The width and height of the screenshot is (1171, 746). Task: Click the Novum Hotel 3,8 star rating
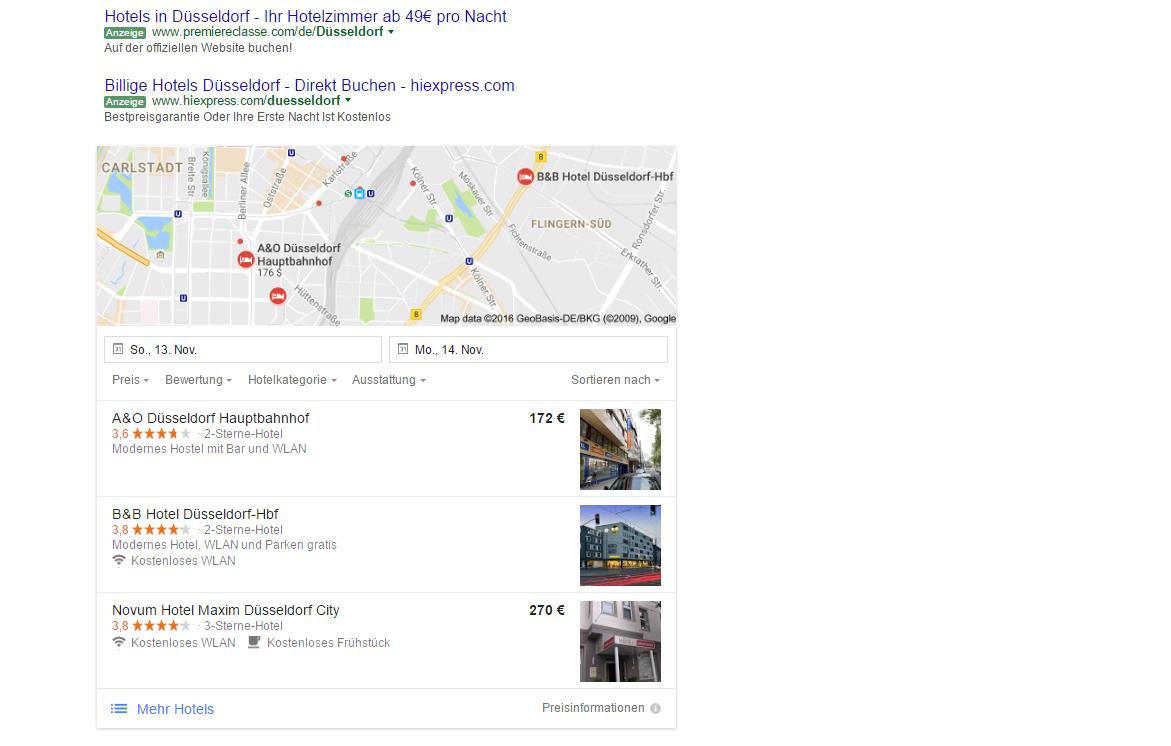coord(152,626)
